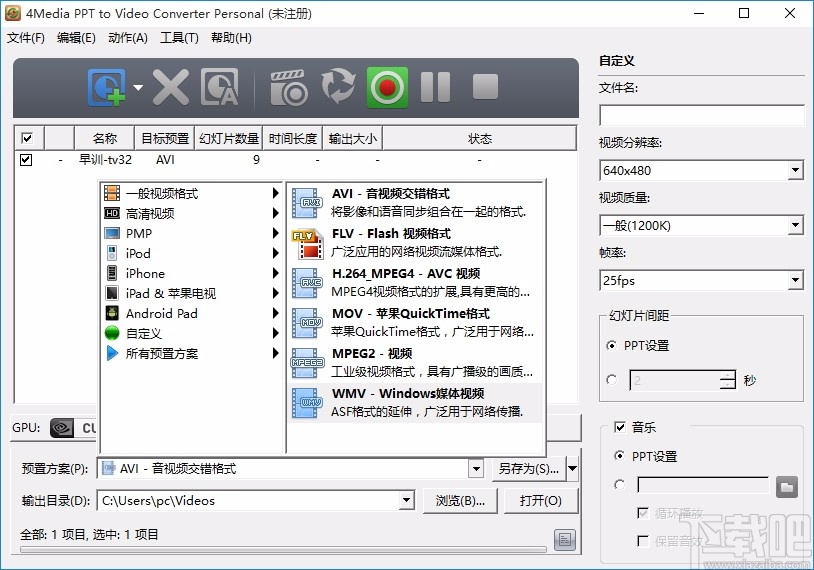Click the log/list icon at bottom right

(x=565, y=540)
